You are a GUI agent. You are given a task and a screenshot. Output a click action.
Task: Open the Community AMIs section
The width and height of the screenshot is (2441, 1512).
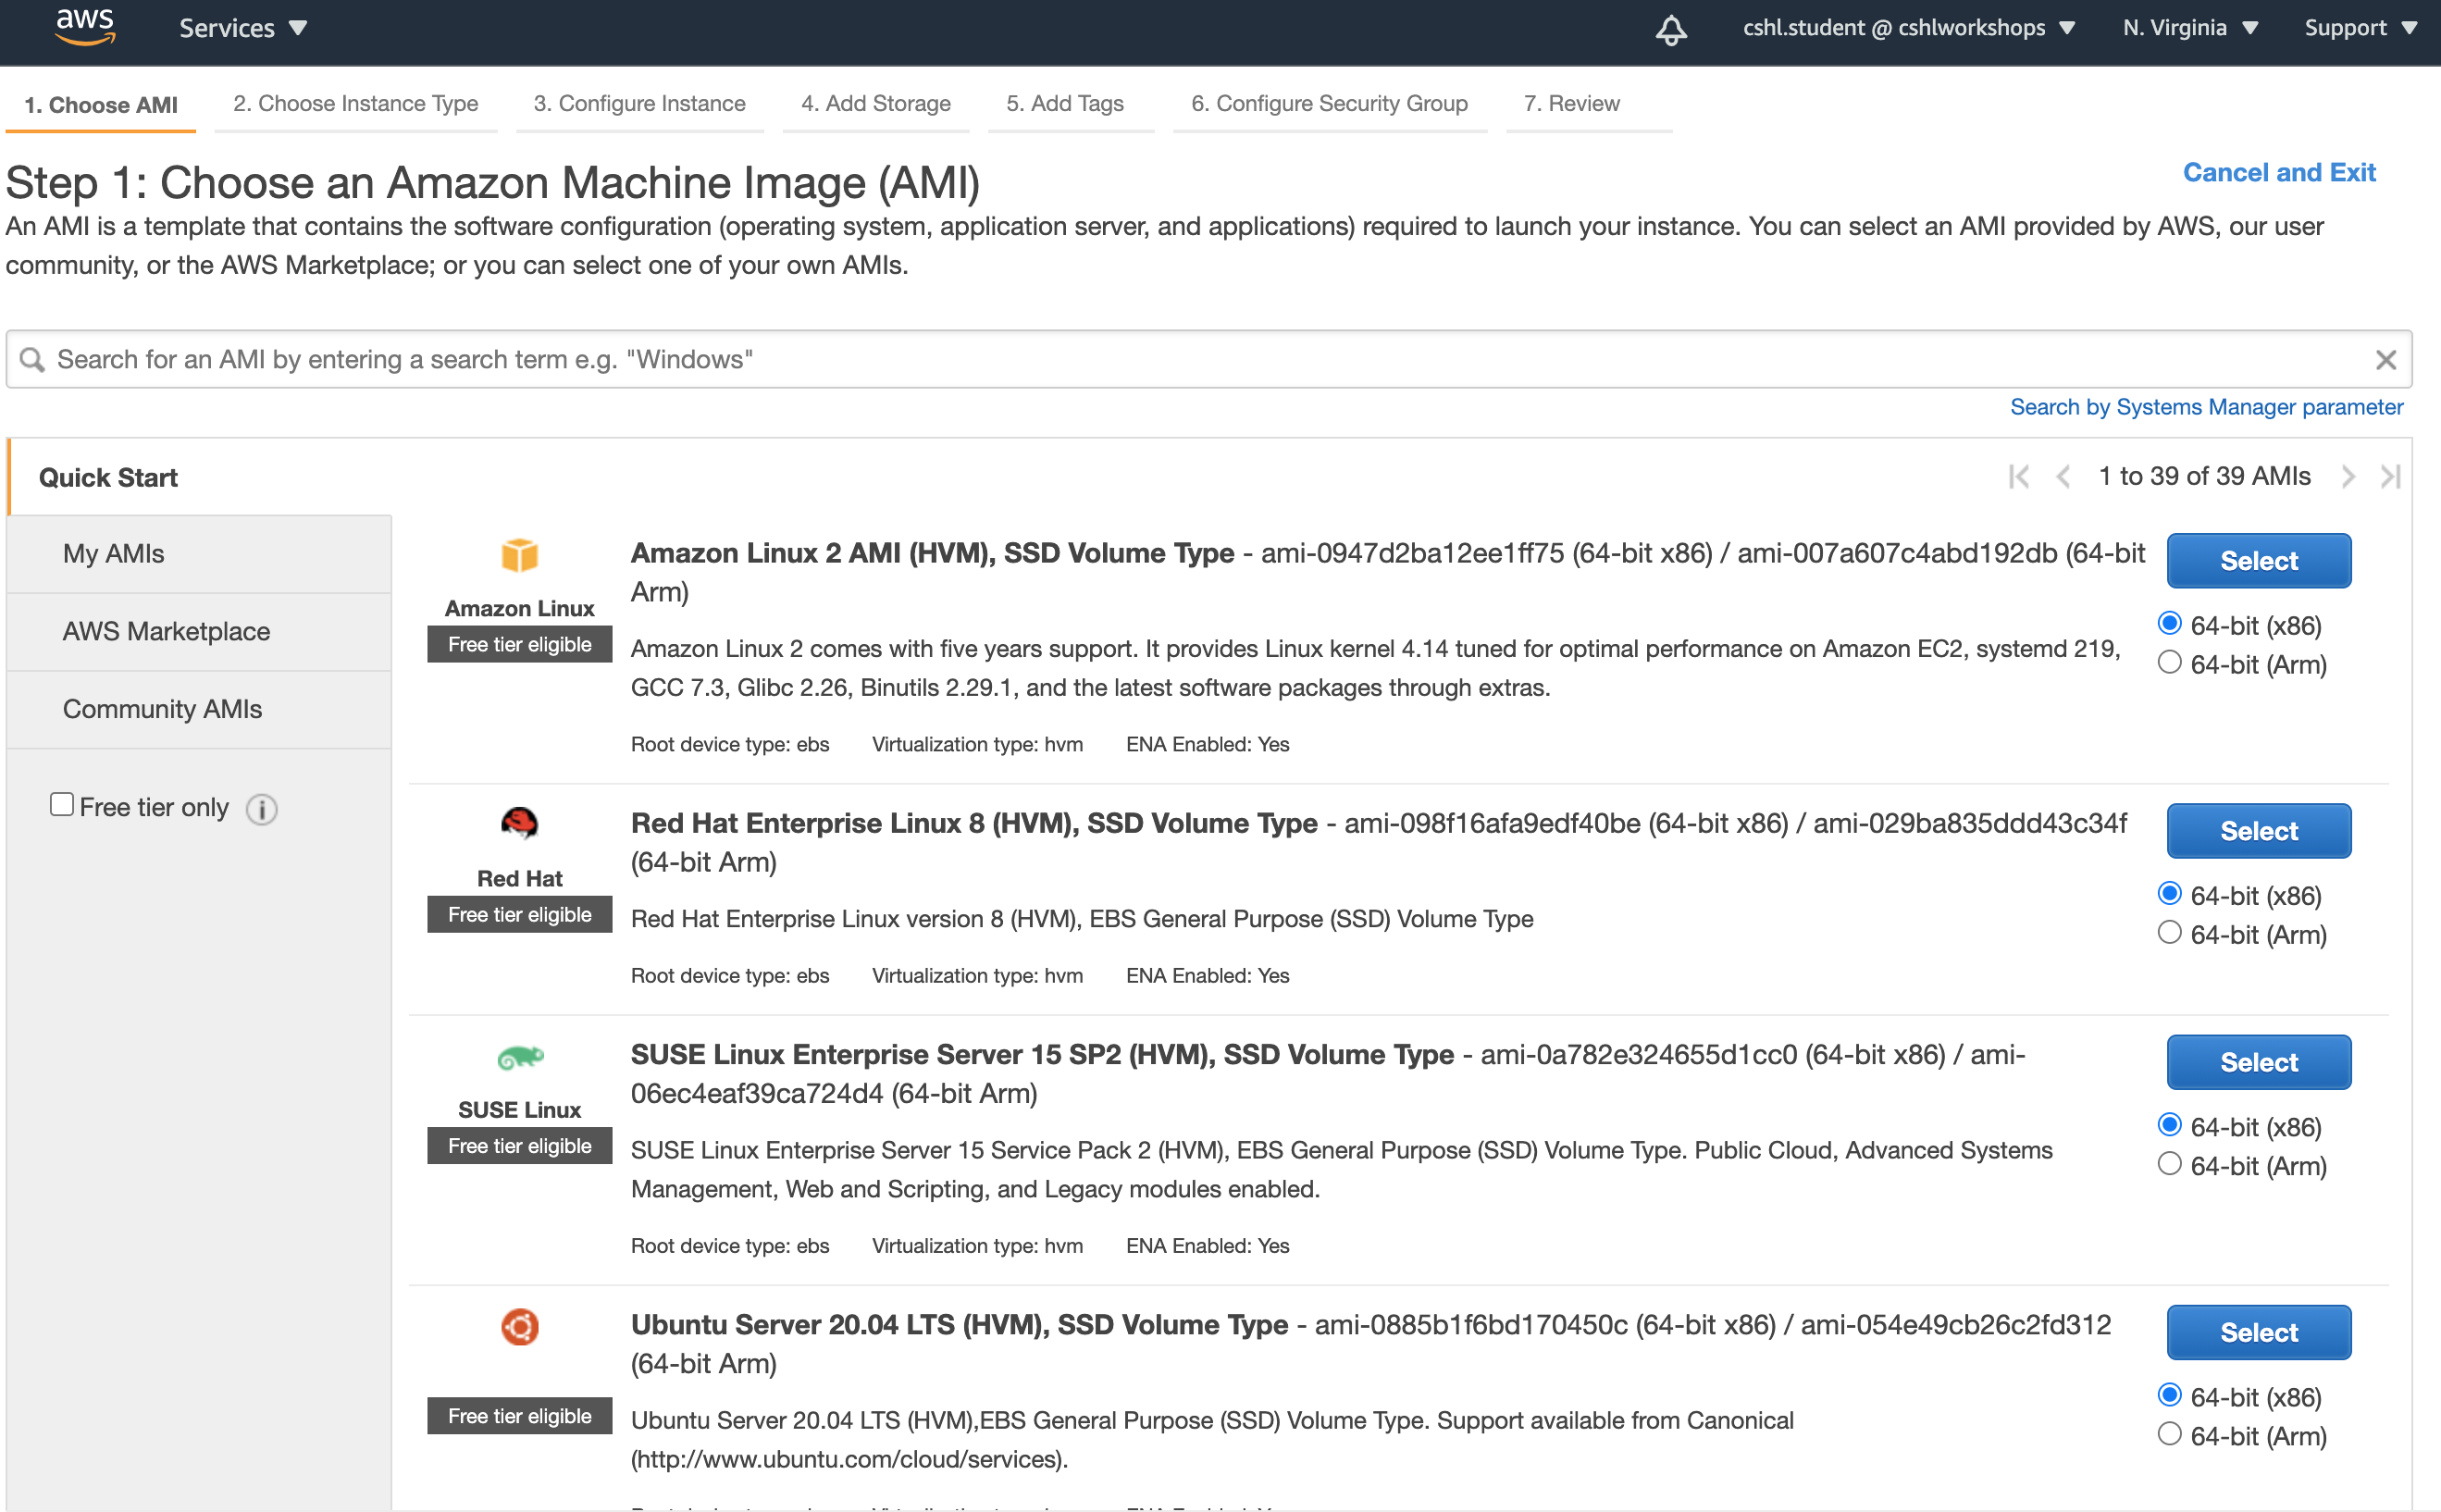point(161,709)
